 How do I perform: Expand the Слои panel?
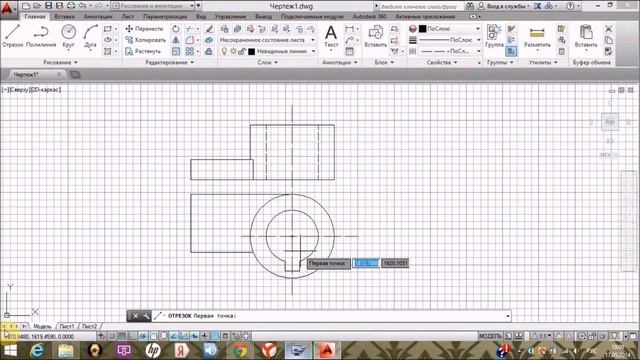268,62
